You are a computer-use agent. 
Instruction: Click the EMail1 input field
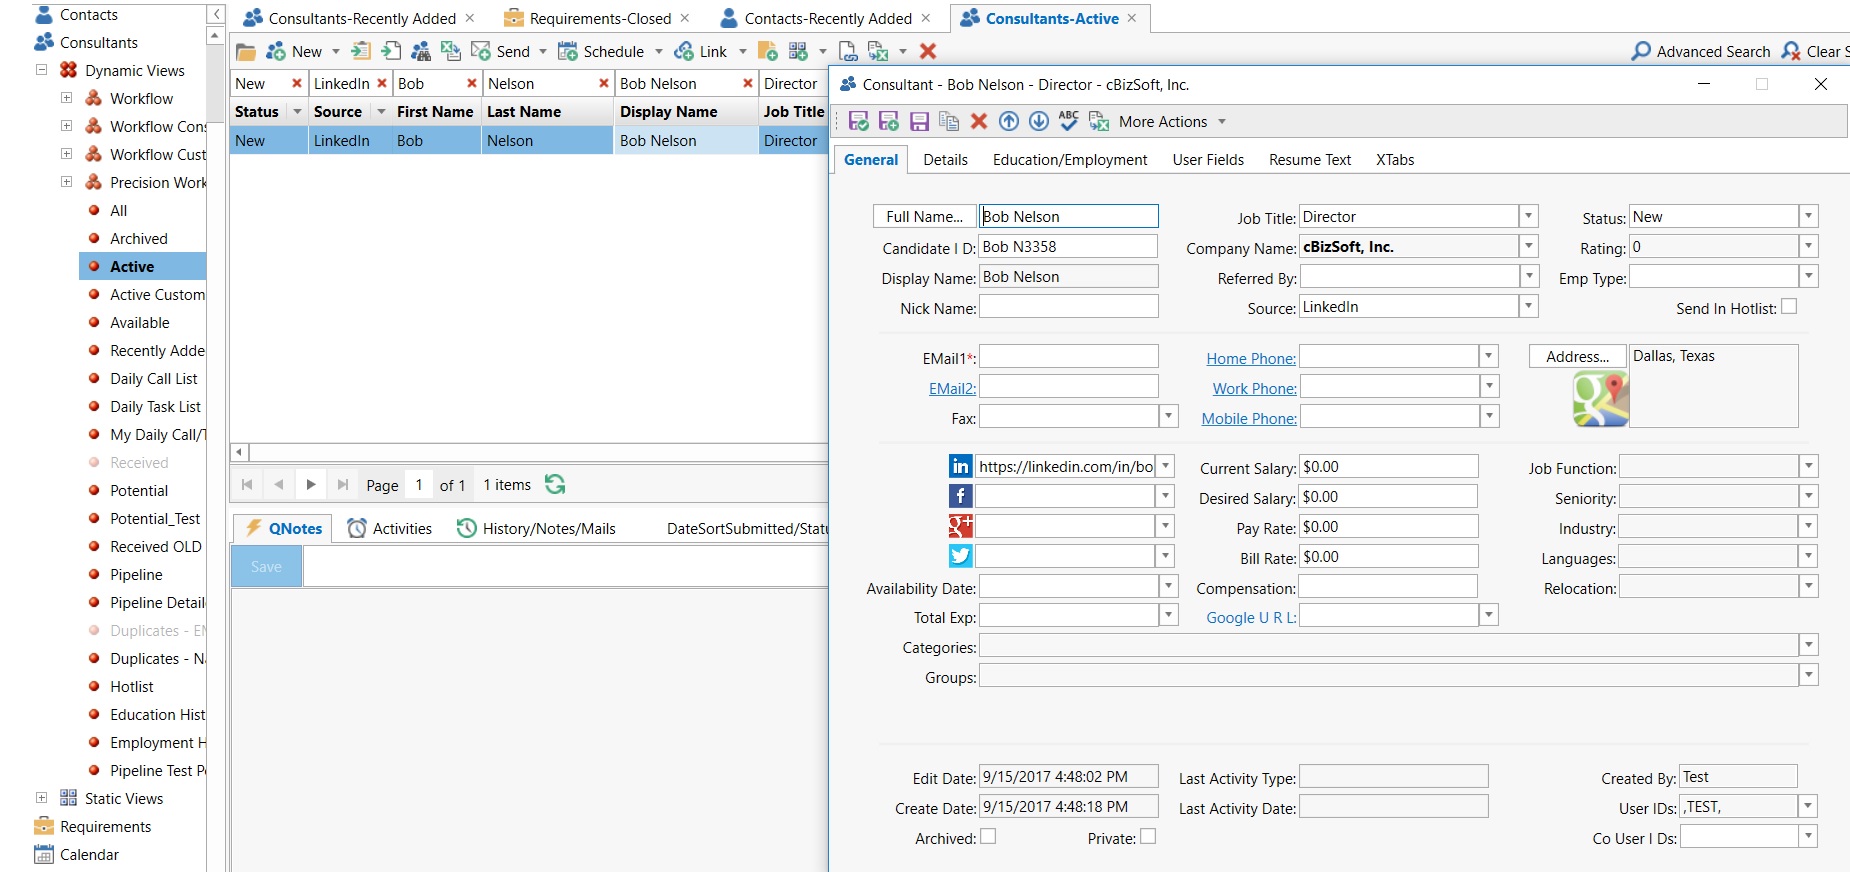(1068, 356)
